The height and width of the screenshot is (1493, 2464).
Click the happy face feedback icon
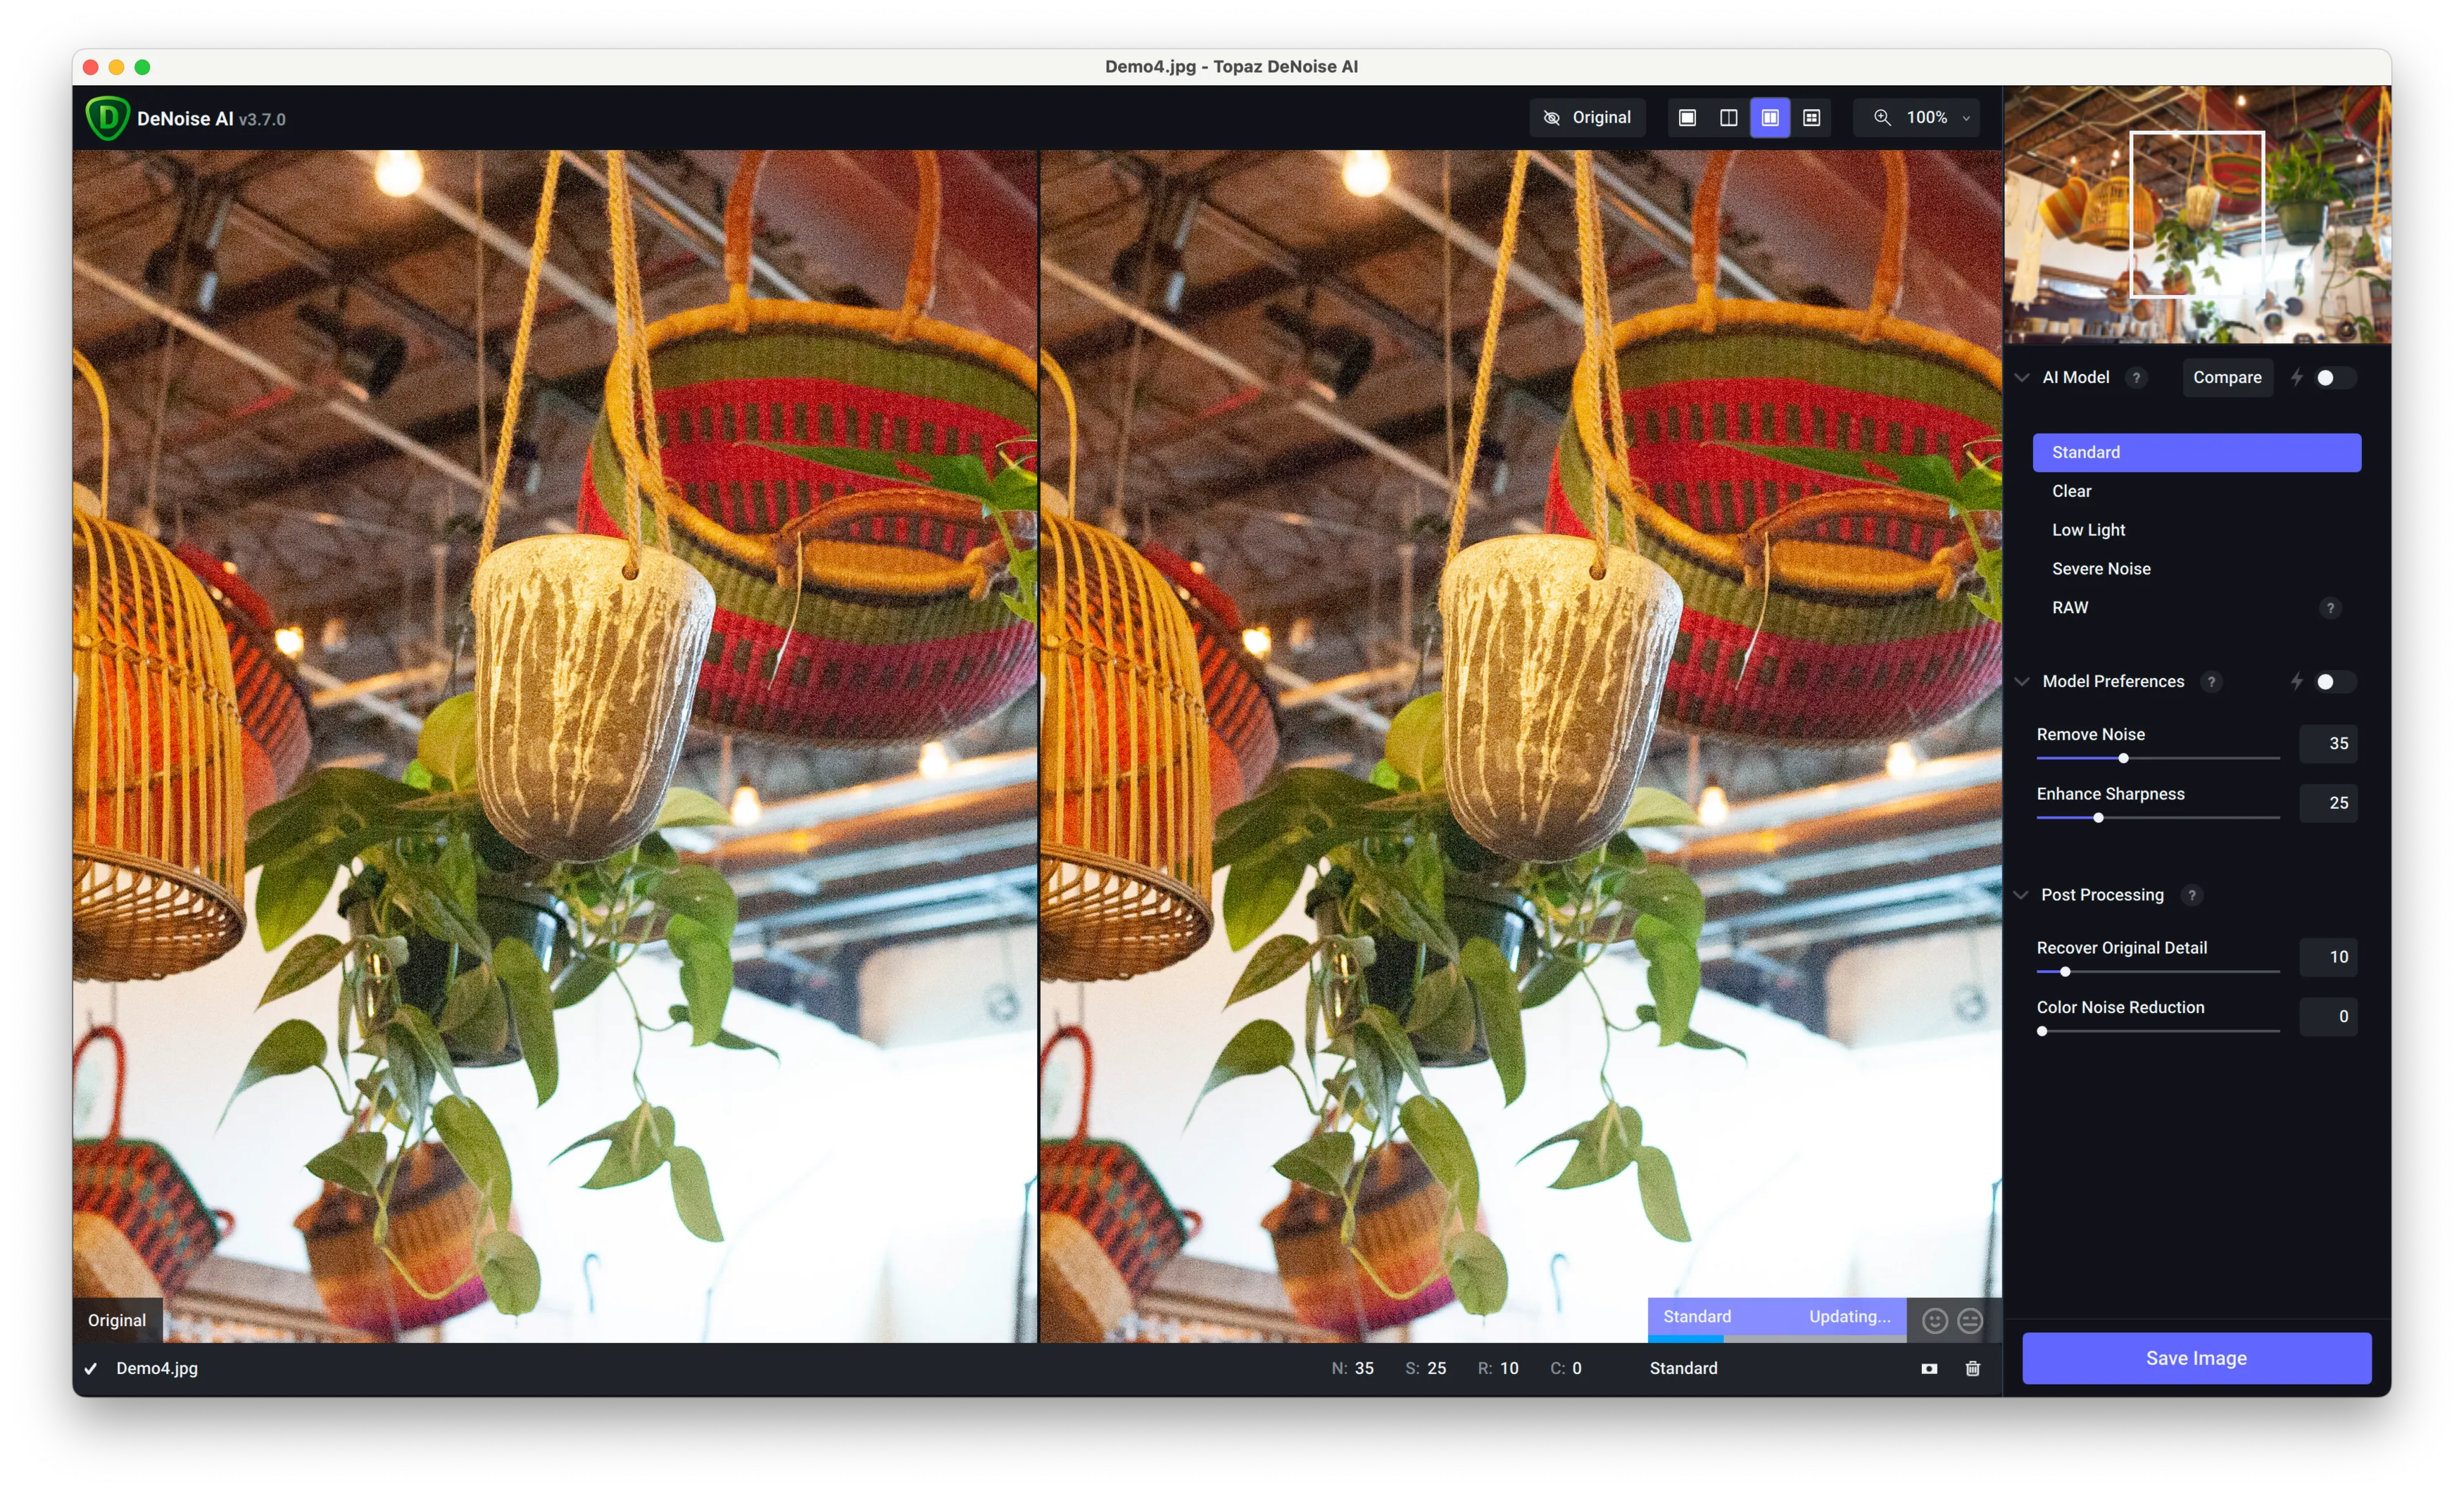[1934, 1321]
